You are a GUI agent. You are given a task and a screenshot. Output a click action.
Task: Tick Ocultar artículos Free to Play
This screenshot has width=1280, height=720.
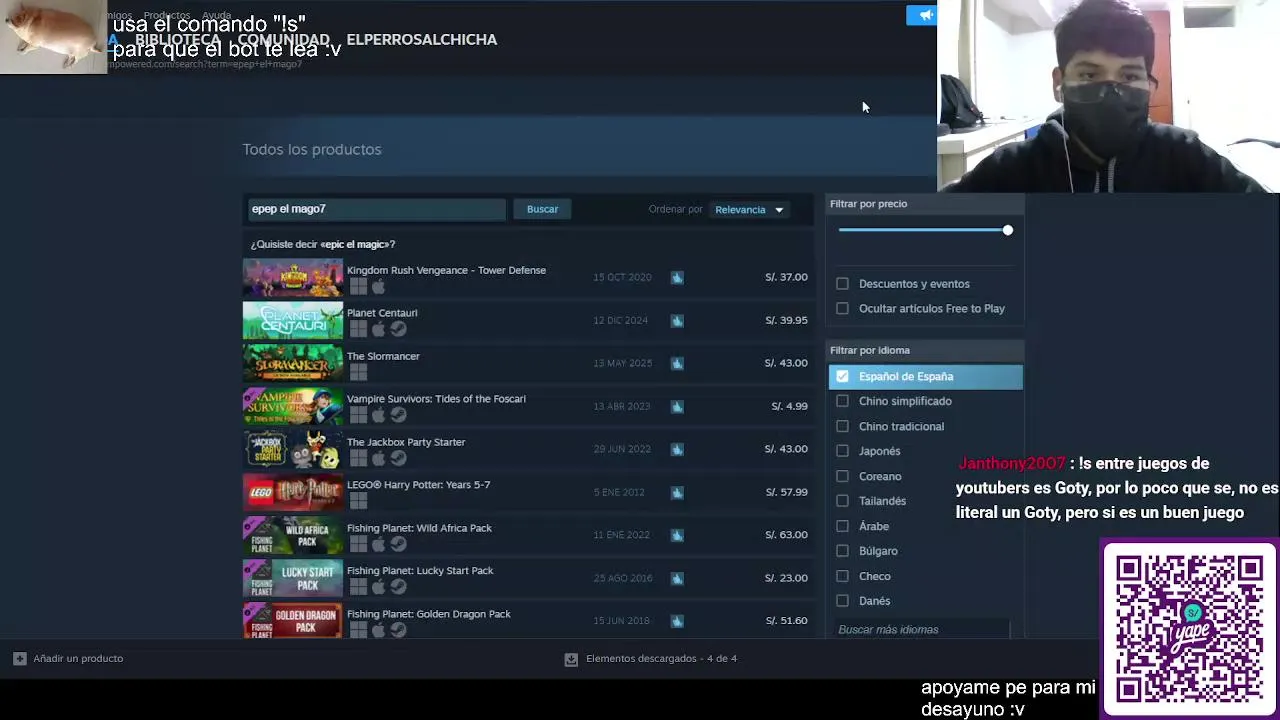(842, 309)
